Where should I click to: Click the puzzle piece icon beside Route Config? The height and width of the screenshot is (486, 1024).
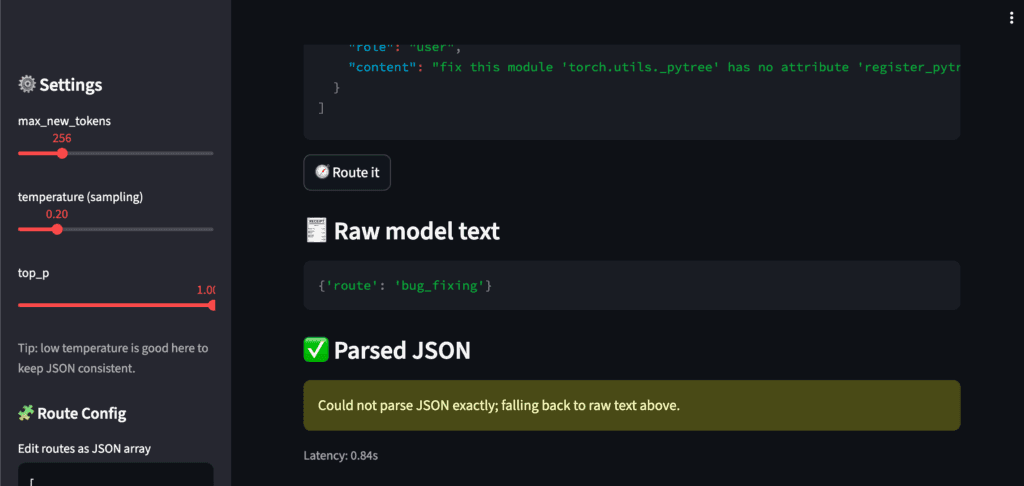click(x=27, y=413)
